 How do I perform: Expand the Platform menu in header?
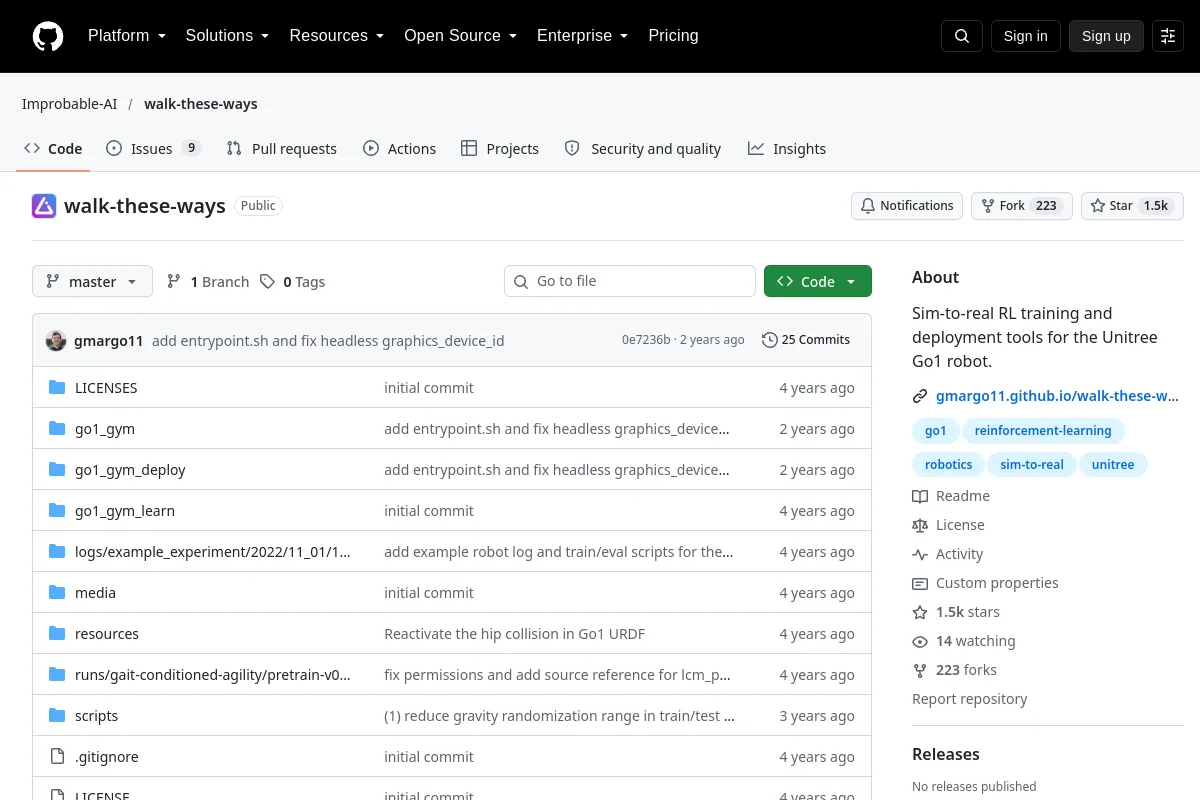tap(126, 36)
